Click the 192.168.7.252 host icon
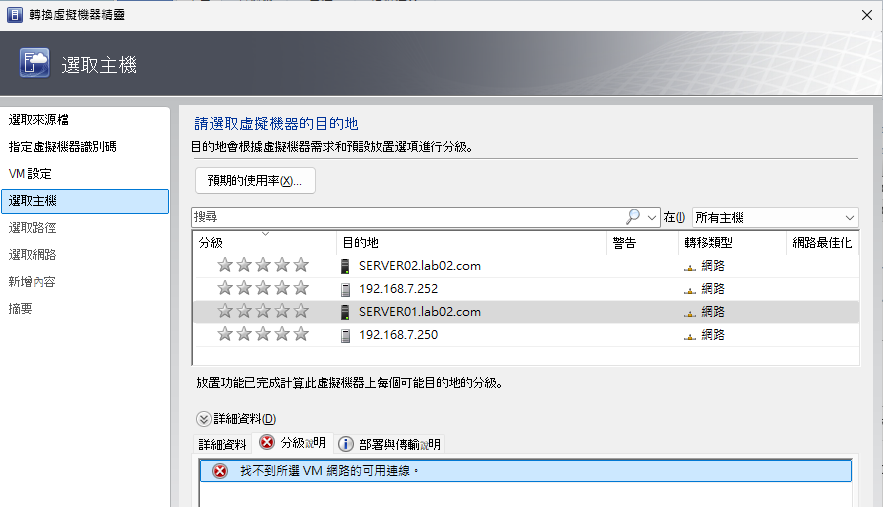 tap(346, 289)
